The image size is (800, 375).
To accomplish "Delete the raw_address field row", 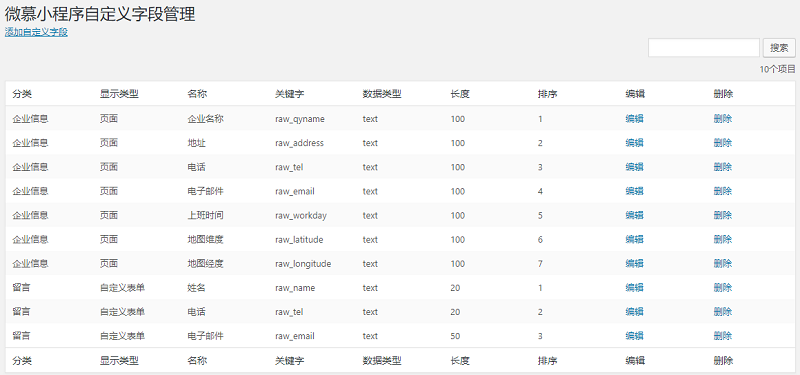I will tap(722, 143).
